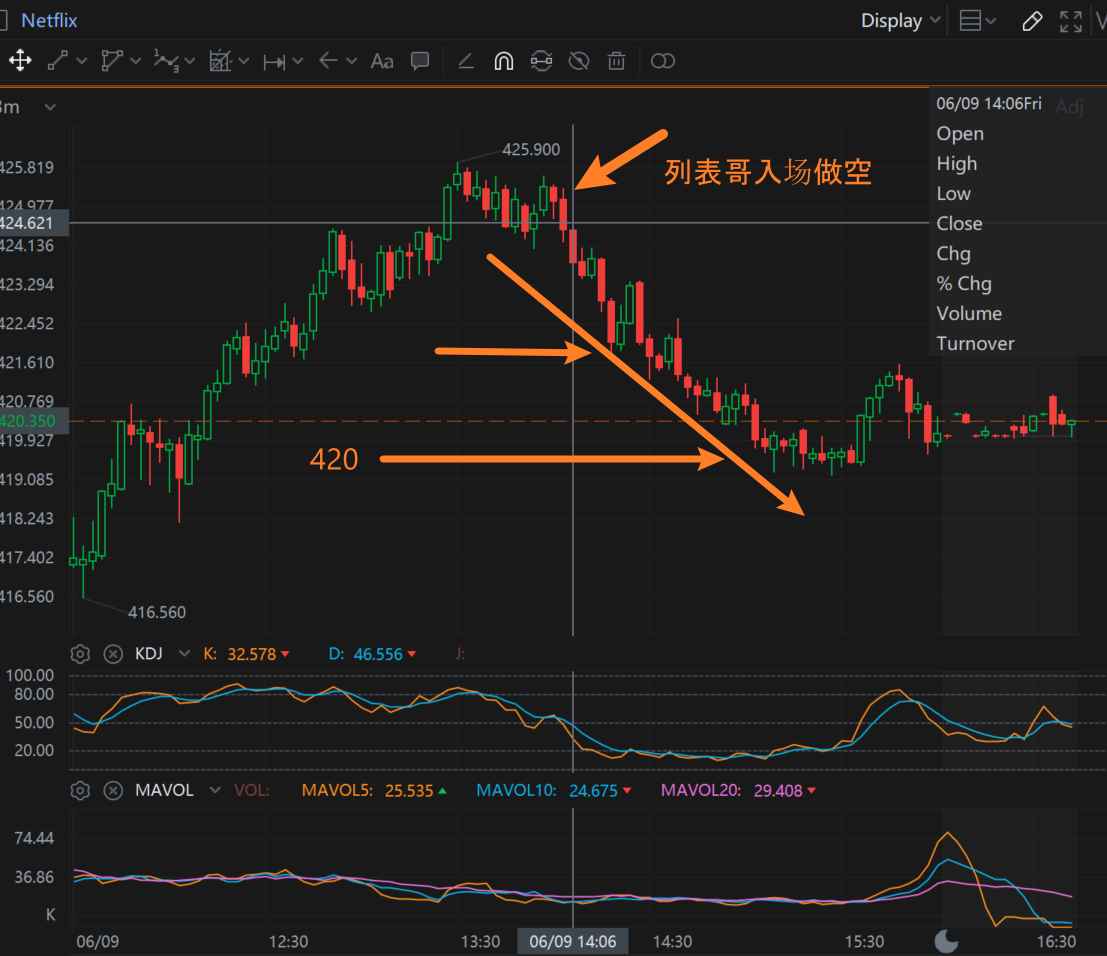1107x956 pixels.
Task: Click the comment bubble note tool
Action: (420, 61)
